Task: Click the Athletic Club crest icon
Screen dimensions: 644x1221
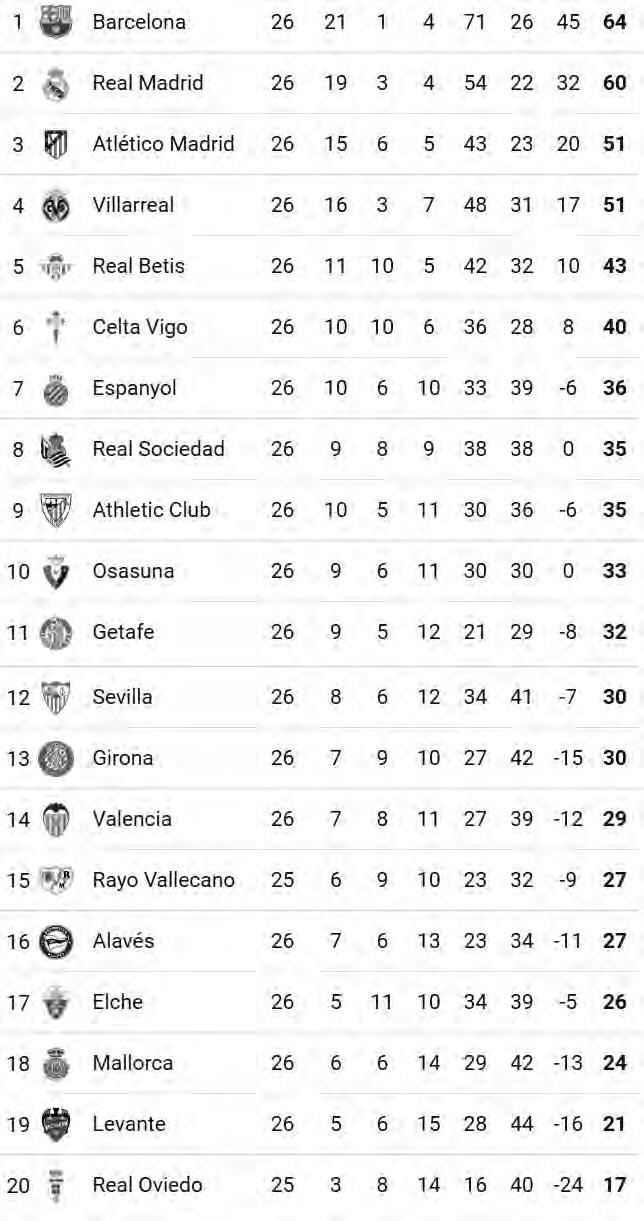Action: [56, 510]
